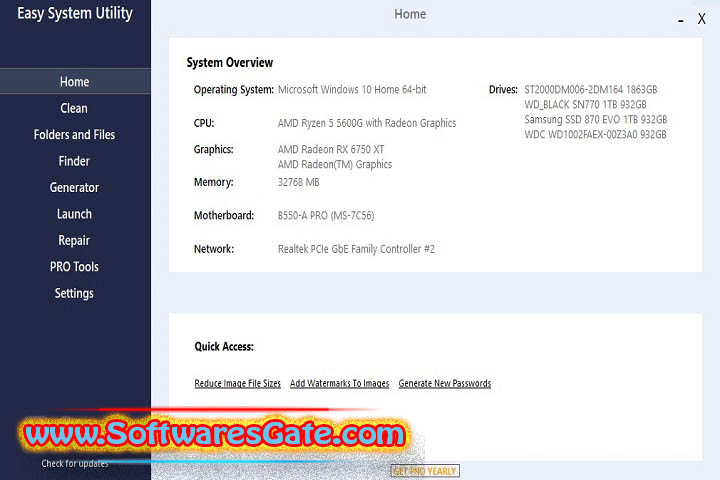The width and height of the screenshot is (720, 480).
Task: Click Check for updates
Action: (75, 463)
